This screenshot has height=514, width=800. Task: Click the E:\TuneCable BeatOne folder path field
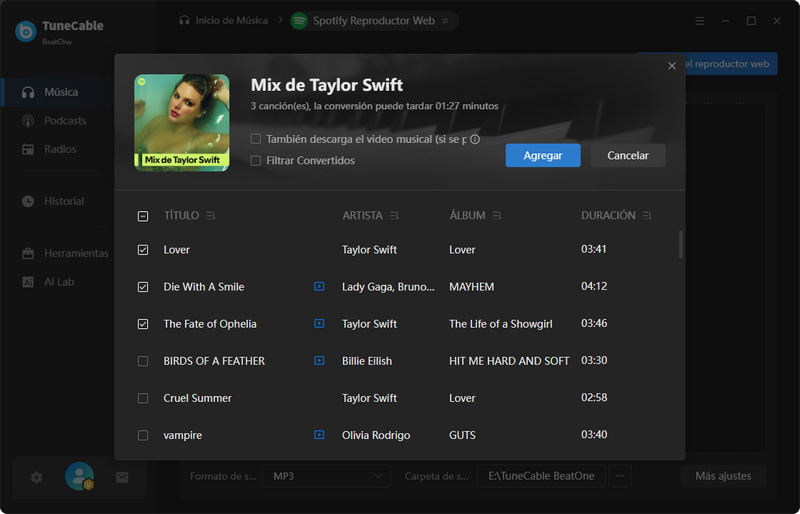coord(541,476)
